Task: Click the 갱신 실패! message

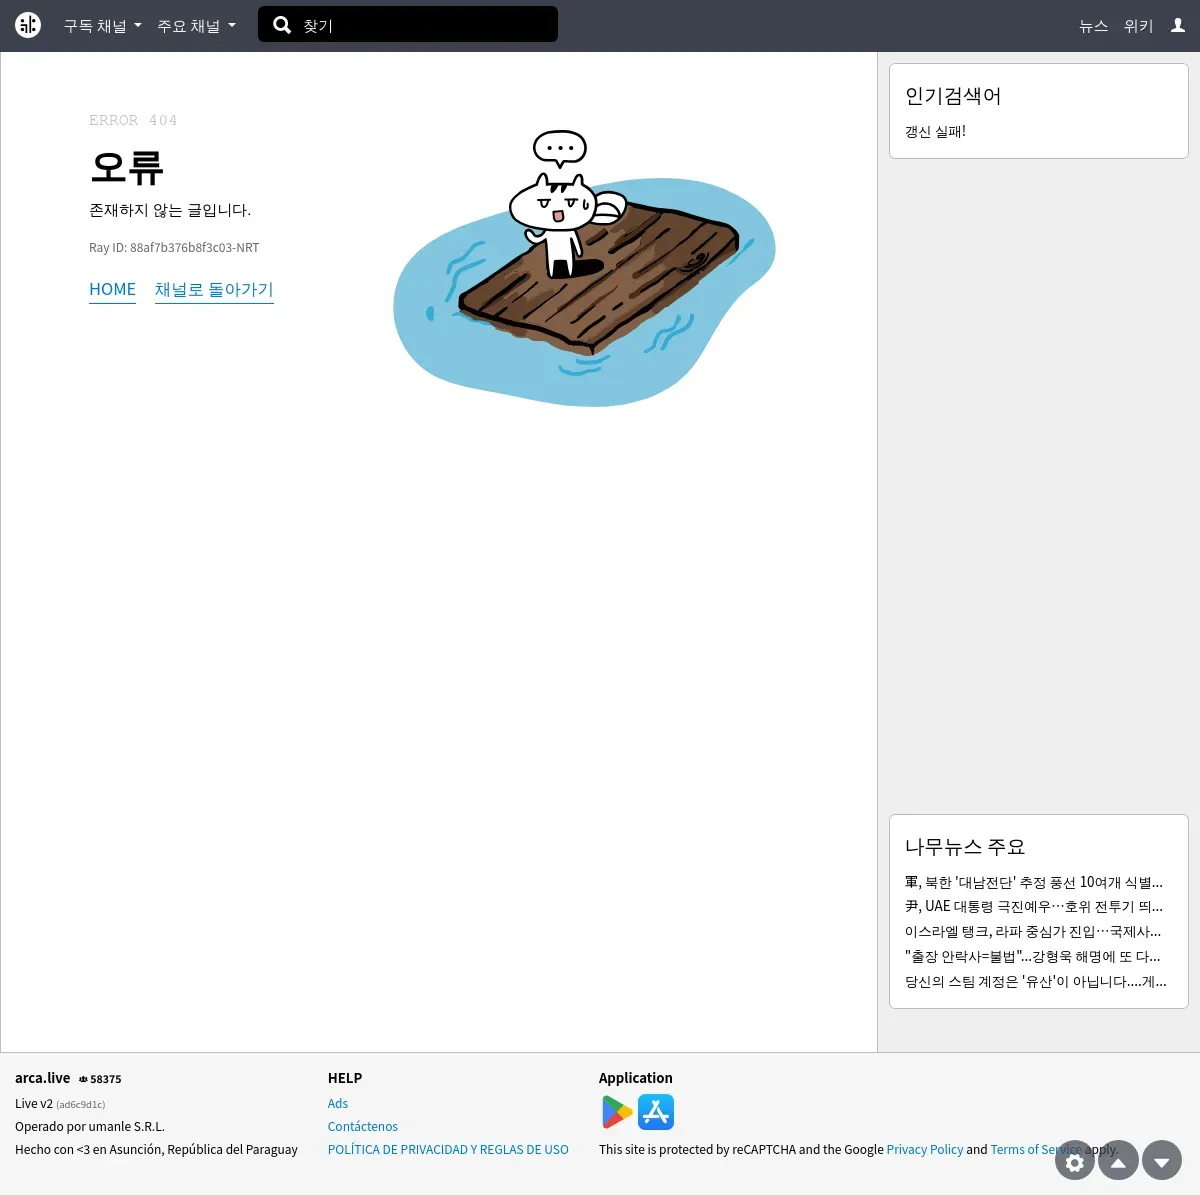Action: [935, 132]
